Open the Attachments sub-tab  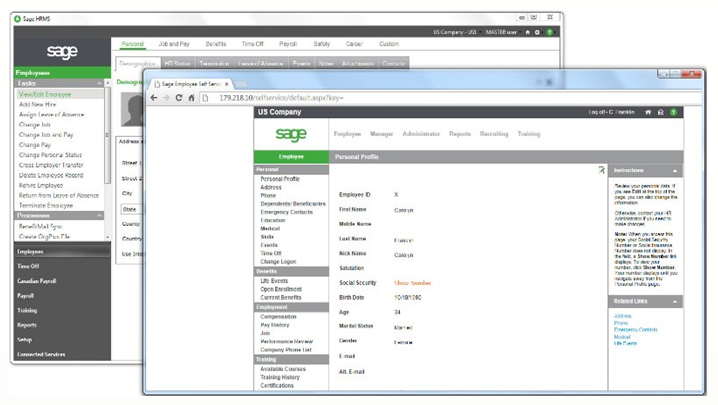358,63
